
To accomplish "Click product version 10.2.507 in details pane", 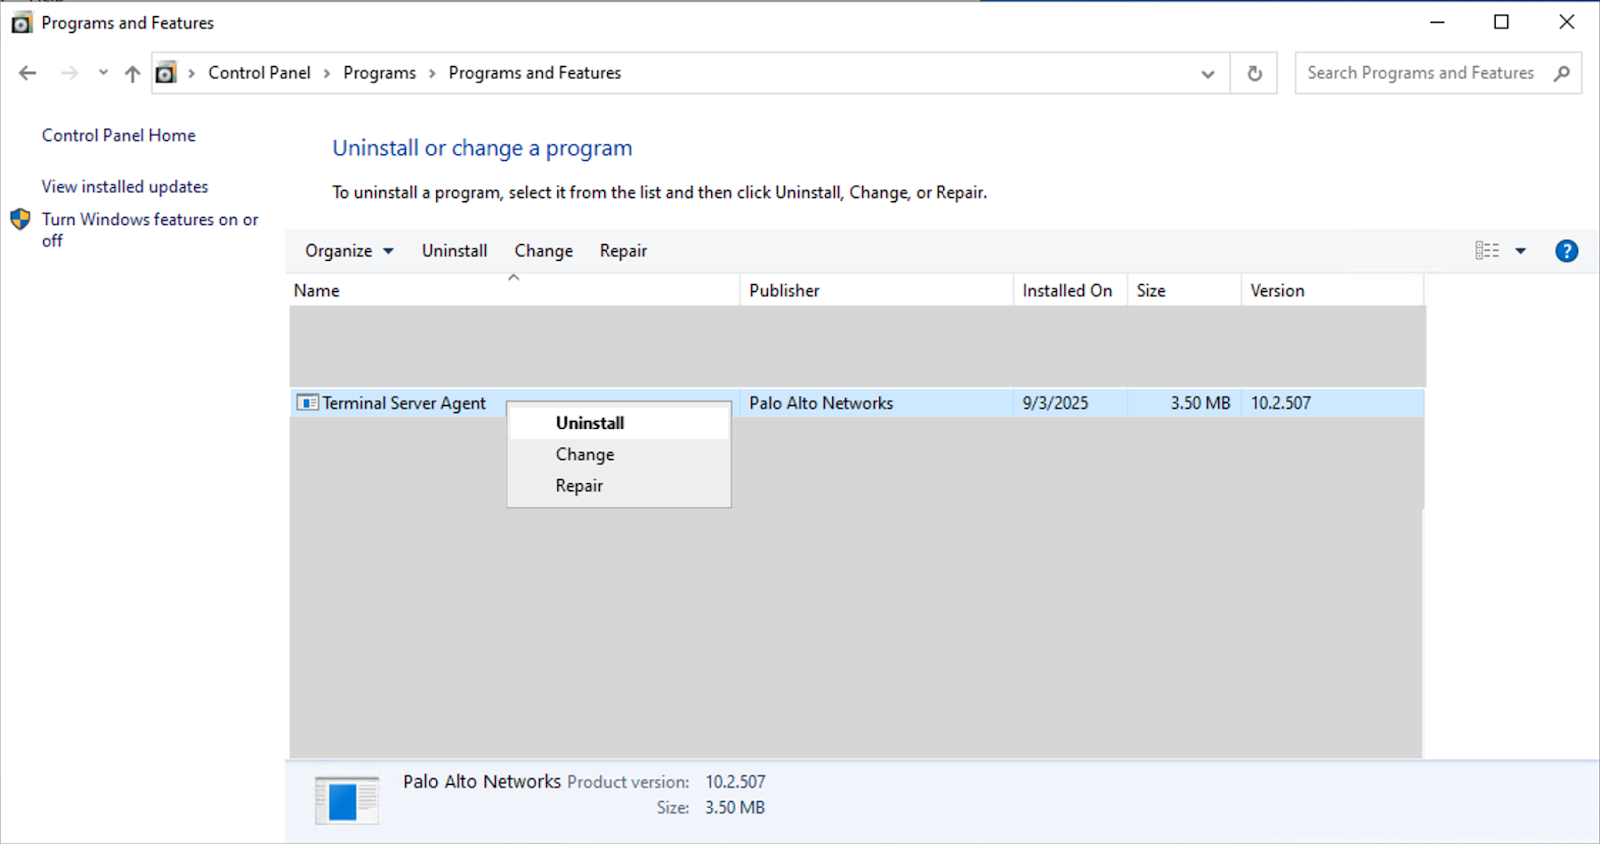I will pos(735,782).
